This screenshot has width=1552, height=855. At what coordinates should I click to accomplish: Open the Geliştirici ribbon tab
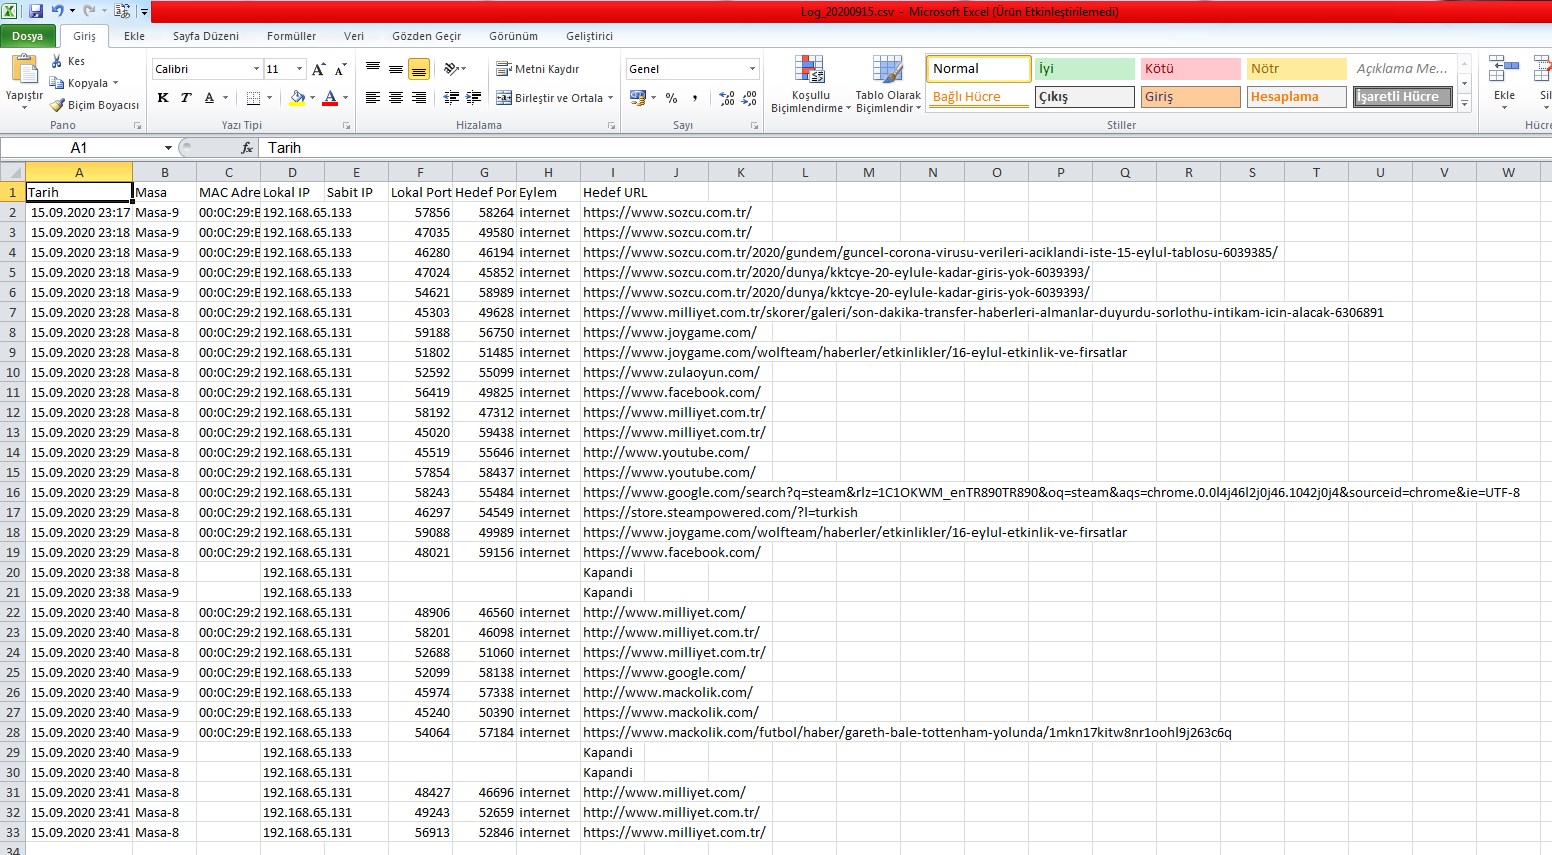(x=589, y=36)
